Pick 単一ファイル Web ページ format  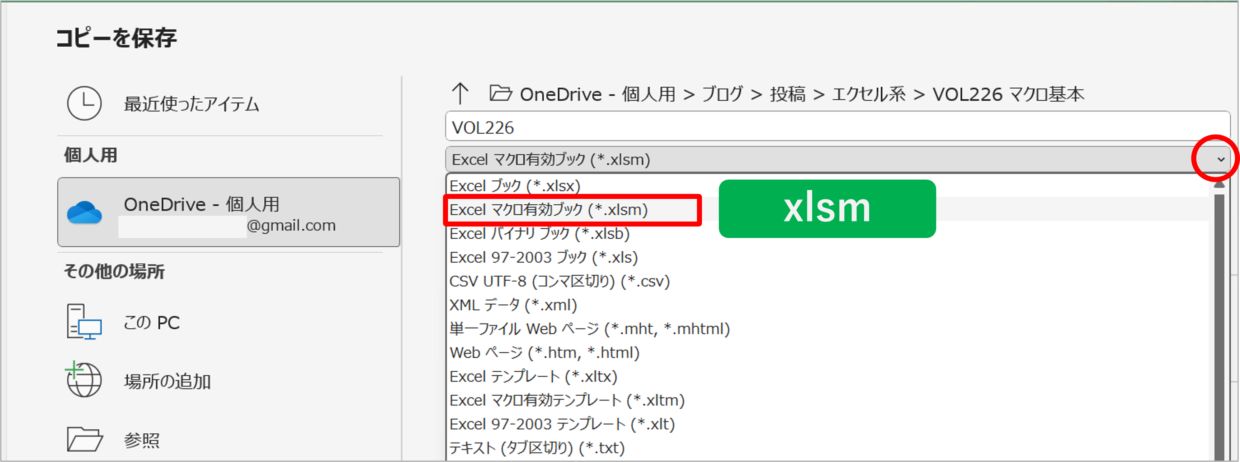click(590, 329)
